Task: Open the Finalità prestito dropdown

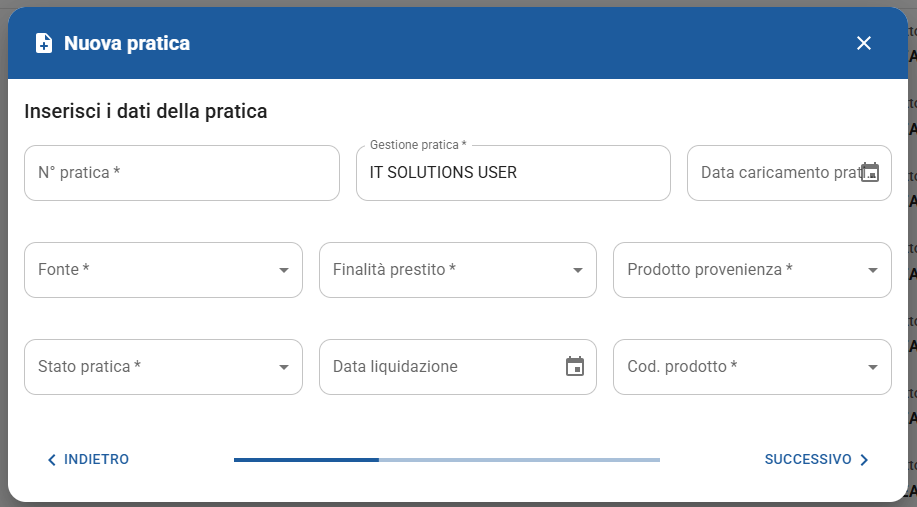Action: pyautogui.click(x=457, y=270)
